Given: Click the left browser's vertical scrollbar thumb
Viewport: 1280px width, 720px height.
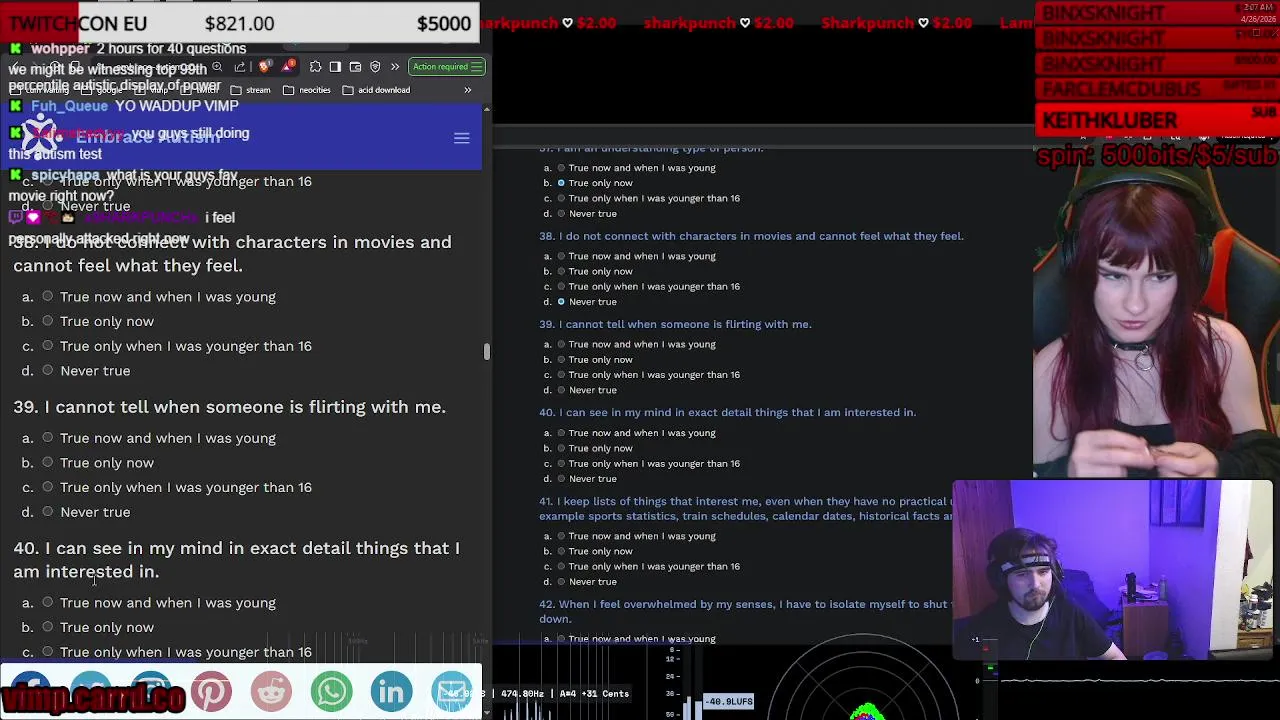Looking at the screenshot, I should coord(487,351).
